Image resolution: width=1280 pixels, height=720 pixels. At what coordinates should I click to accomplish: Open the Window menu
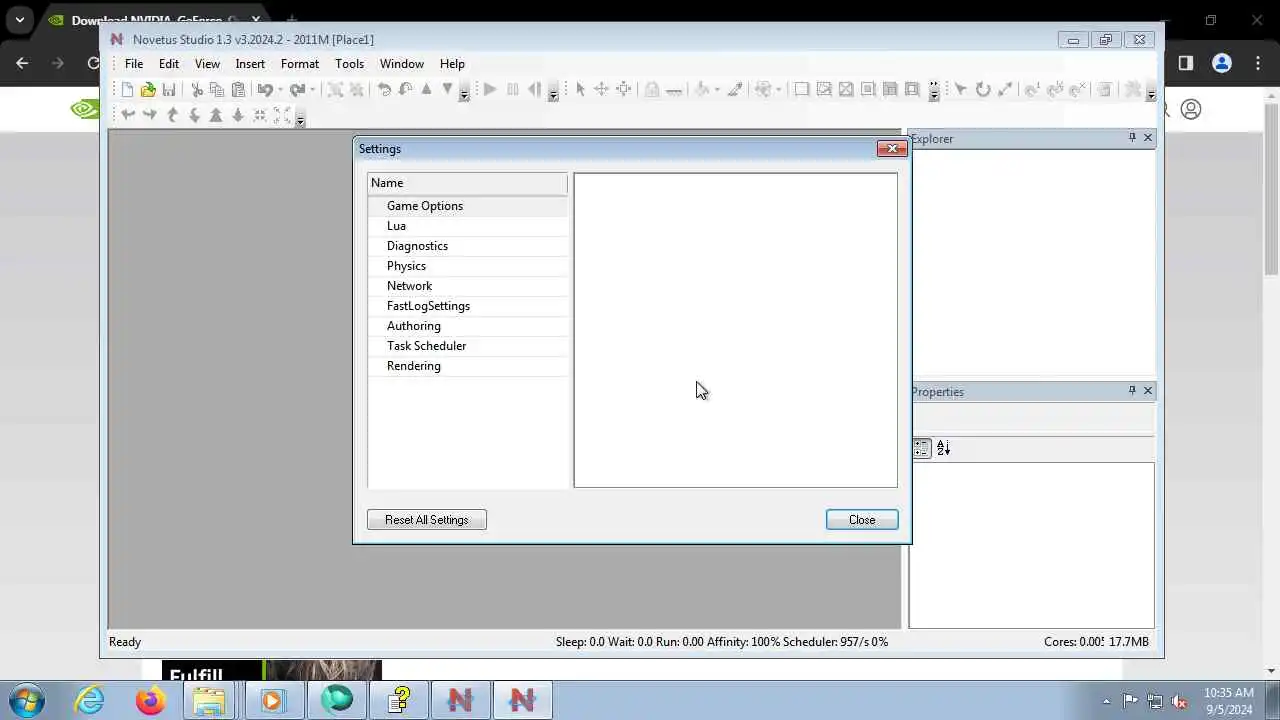pyautogui.click(x=402, y=64)
